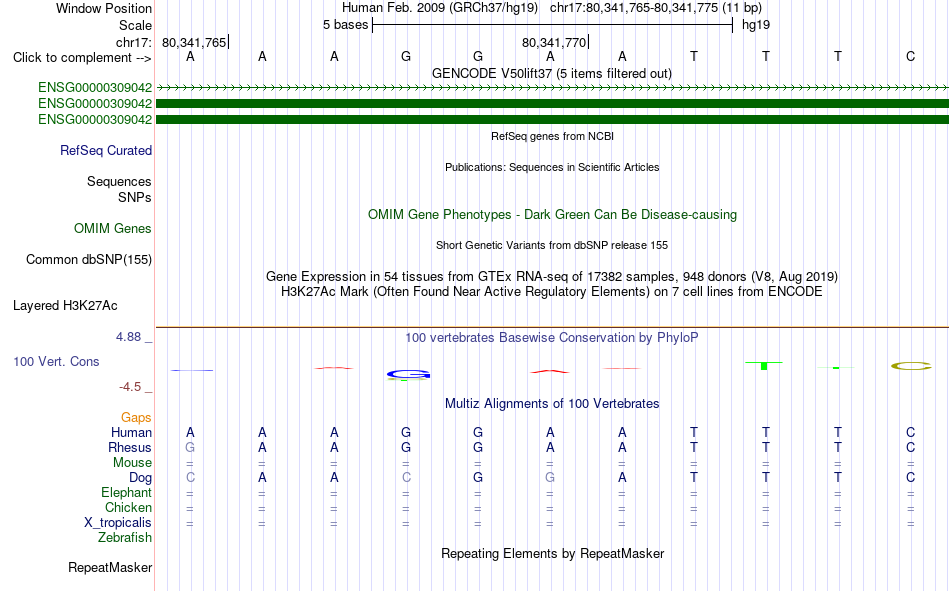950x591 pixels.
Task: Click the GTEx Gene Expression track title
Action: pyautogui.click(x=552, y=276)
